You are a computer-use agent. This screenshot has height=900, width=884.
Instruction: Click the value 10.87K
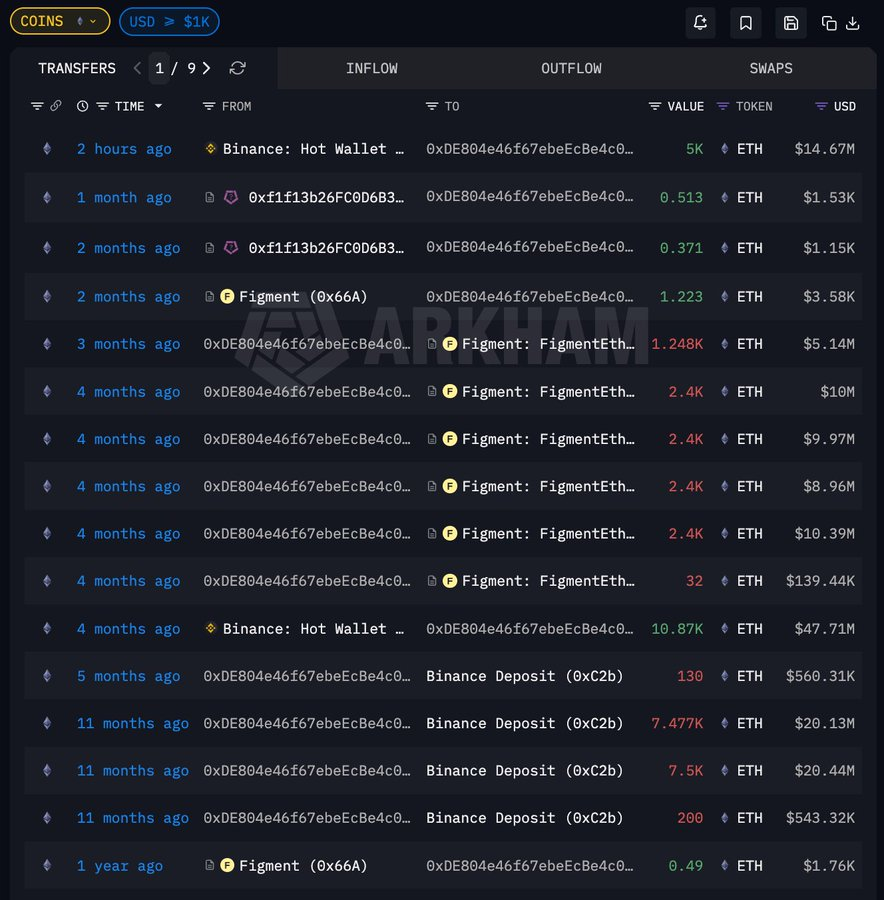pos(677,629)
